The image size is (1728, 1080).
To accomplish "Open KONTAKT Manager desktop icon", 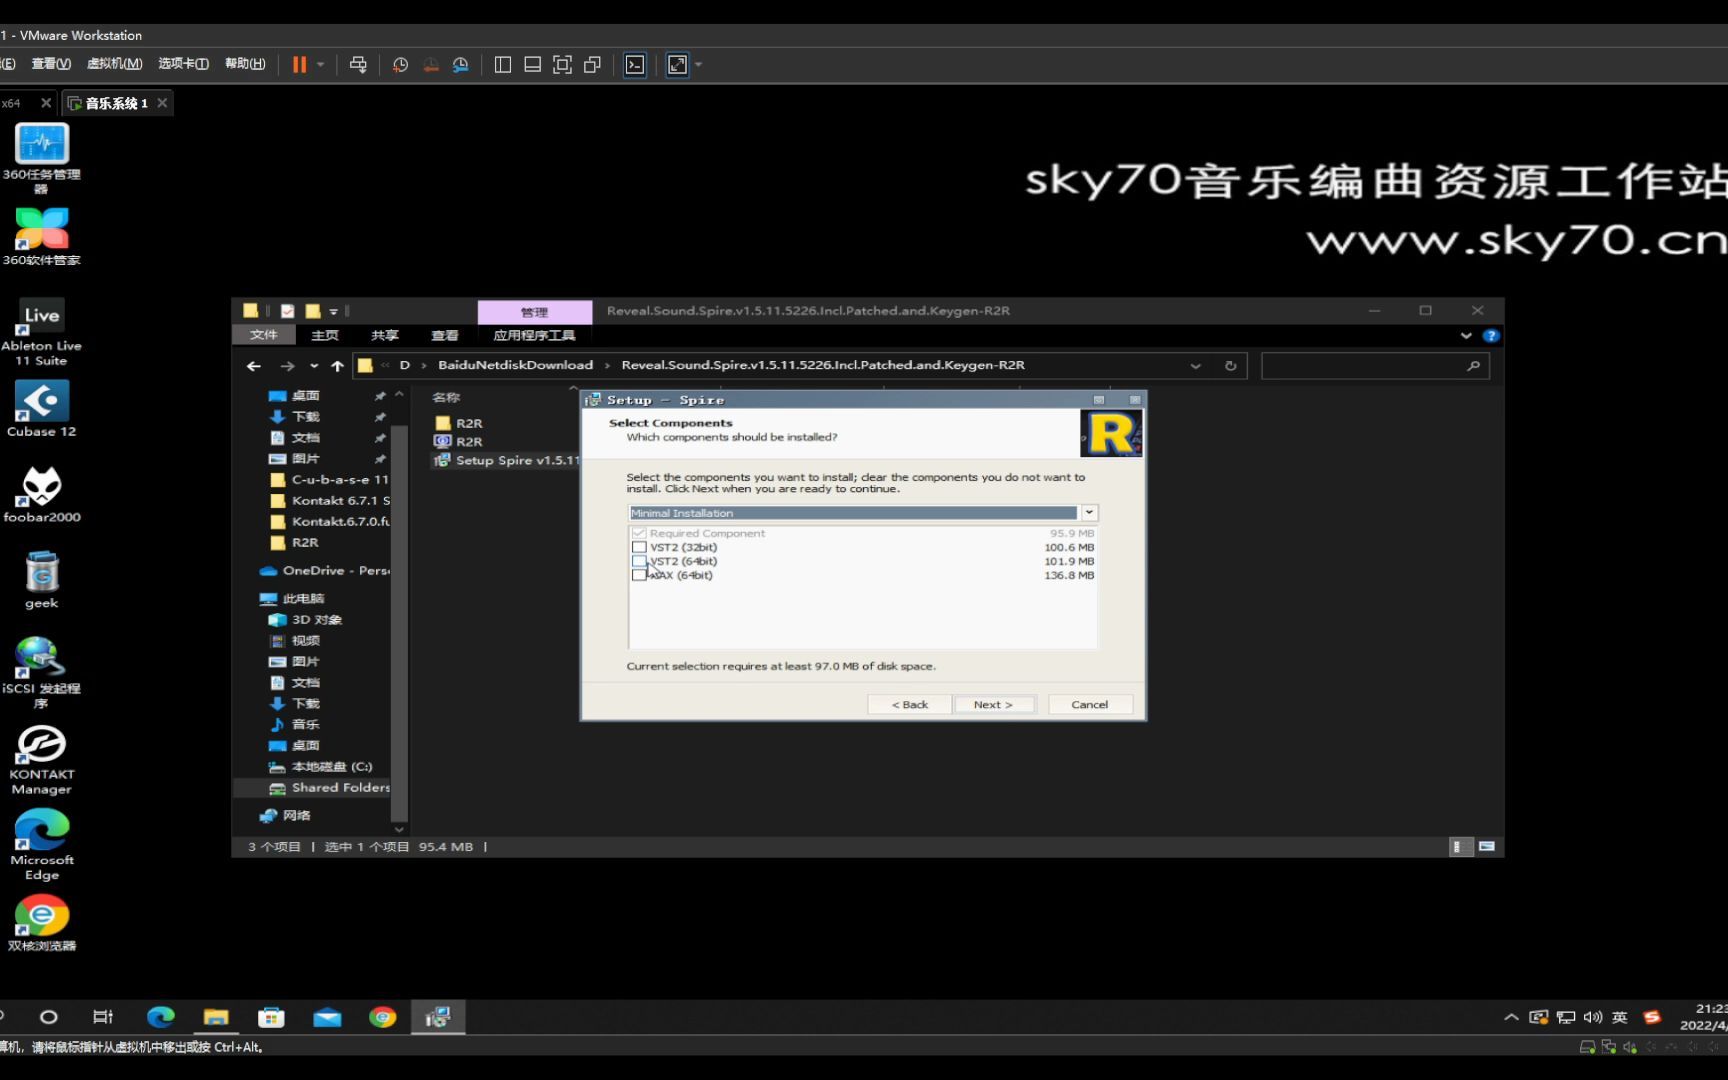I will tap(41, 759).
